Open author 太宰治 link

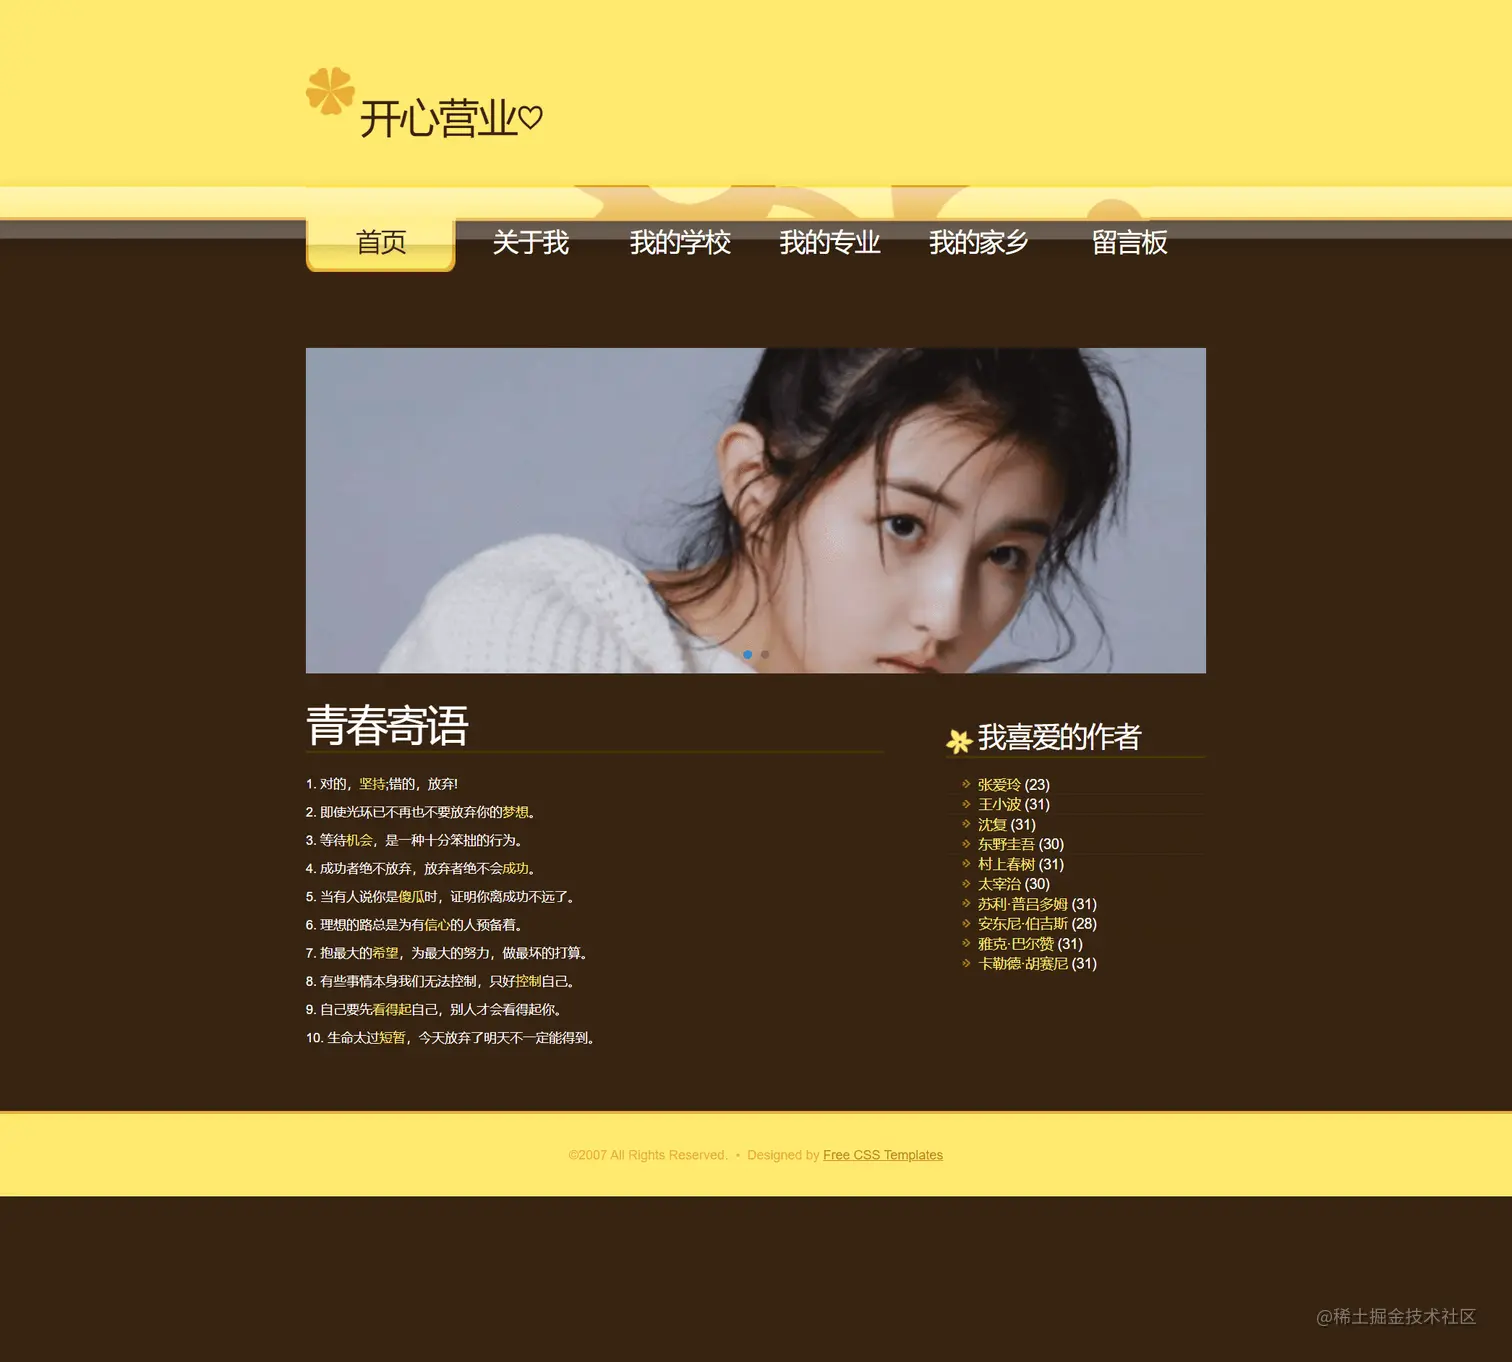(x=999, y=885)
